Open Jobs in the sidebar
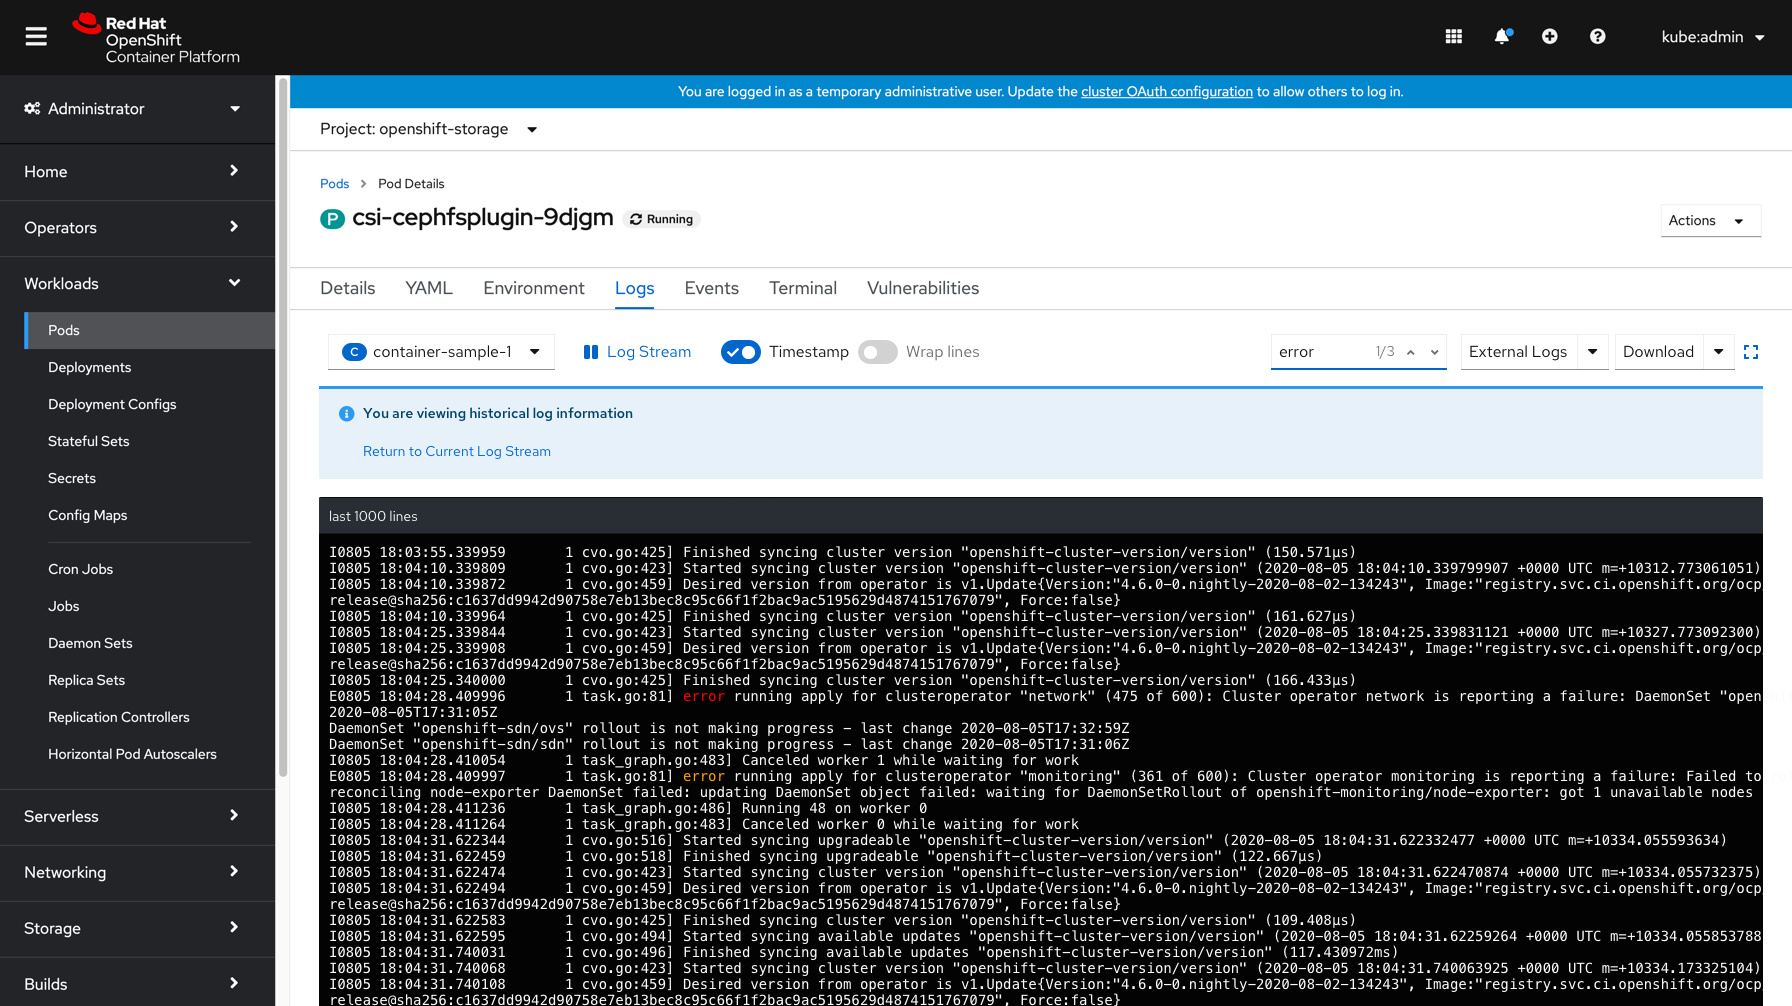1792x1006 pixels. click(64, 606)
